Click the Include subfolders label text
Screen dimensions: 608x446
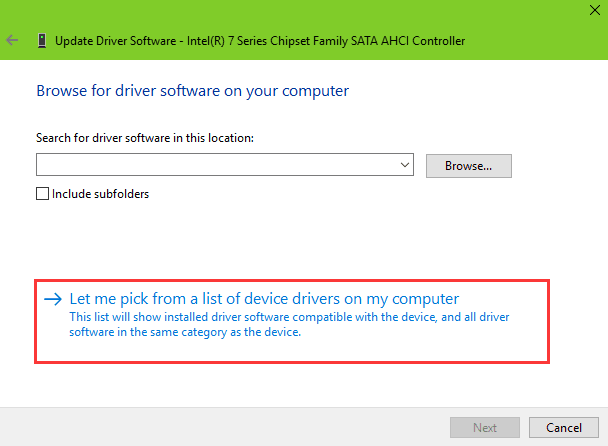coord(100,194)
